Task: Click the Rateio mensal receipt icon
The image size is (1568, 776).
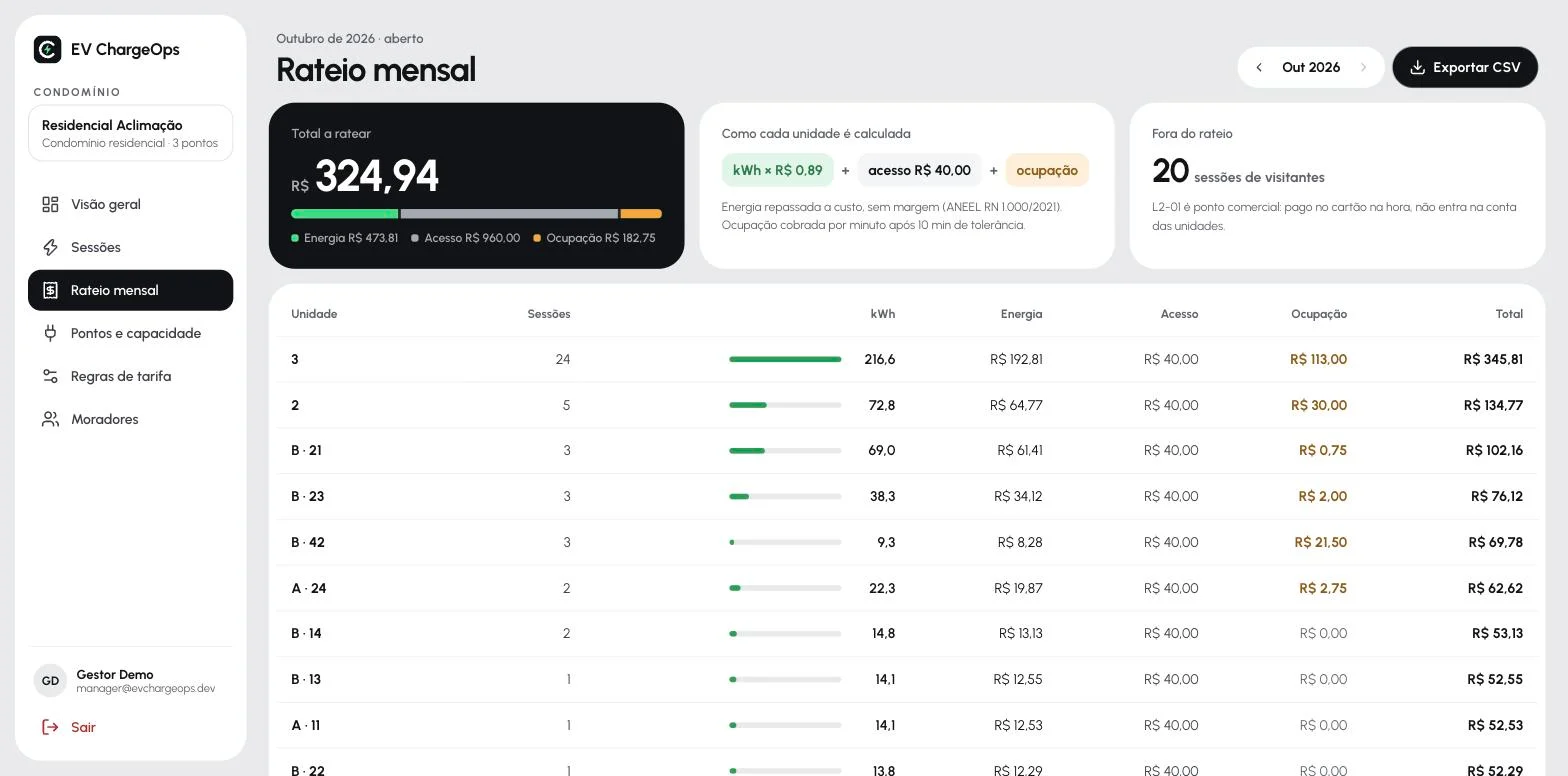Action: [50, 290]
